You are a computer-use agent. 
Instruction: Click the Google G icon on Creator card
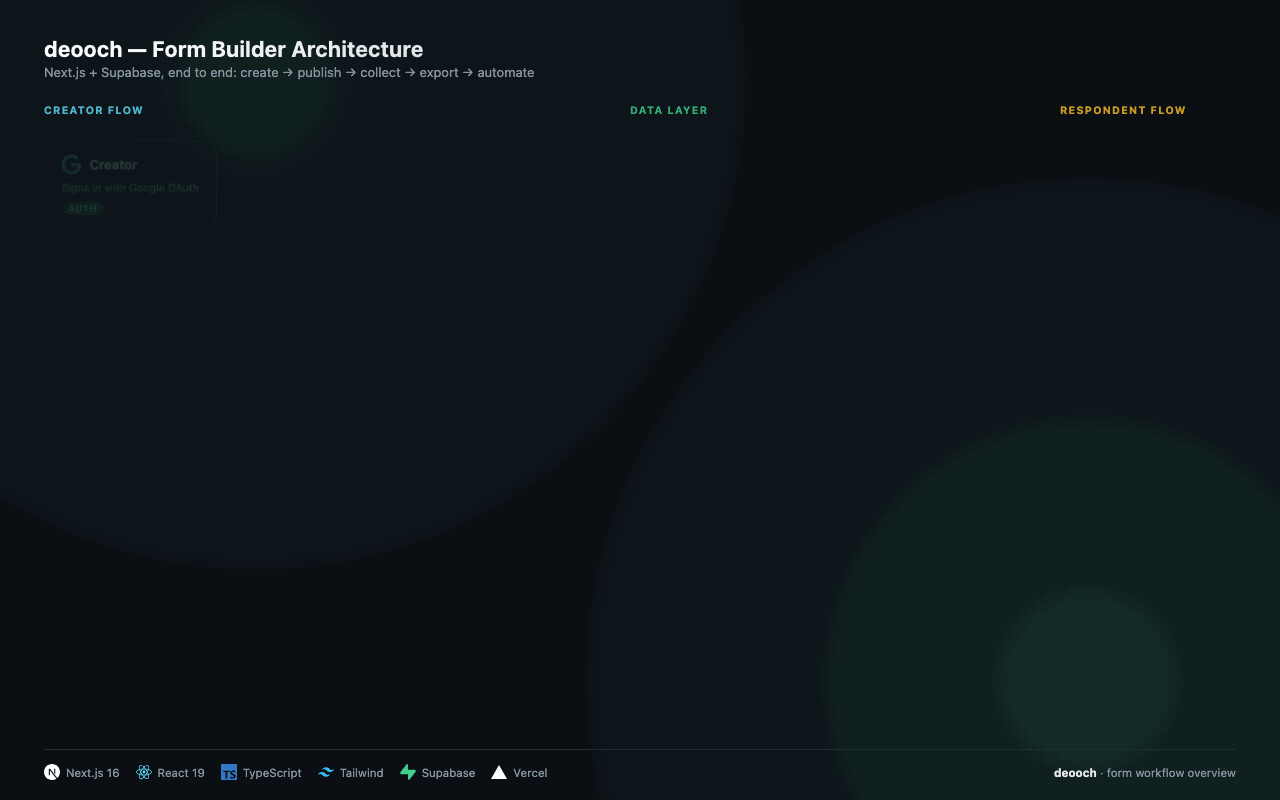coord(71,165)
